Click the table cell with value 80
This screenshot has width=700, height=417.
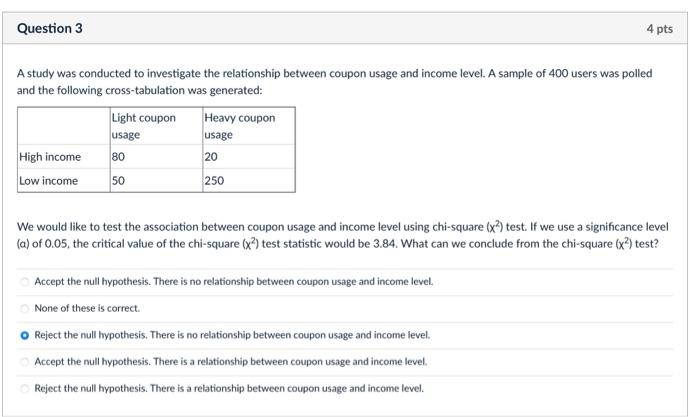click(156, 157)
